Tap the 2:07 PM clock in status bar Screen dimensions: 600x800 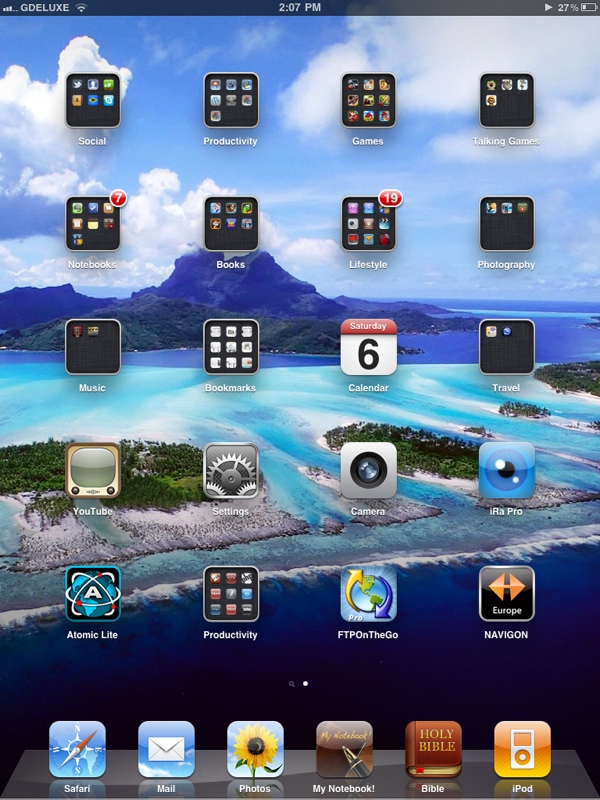click(299, 7)
